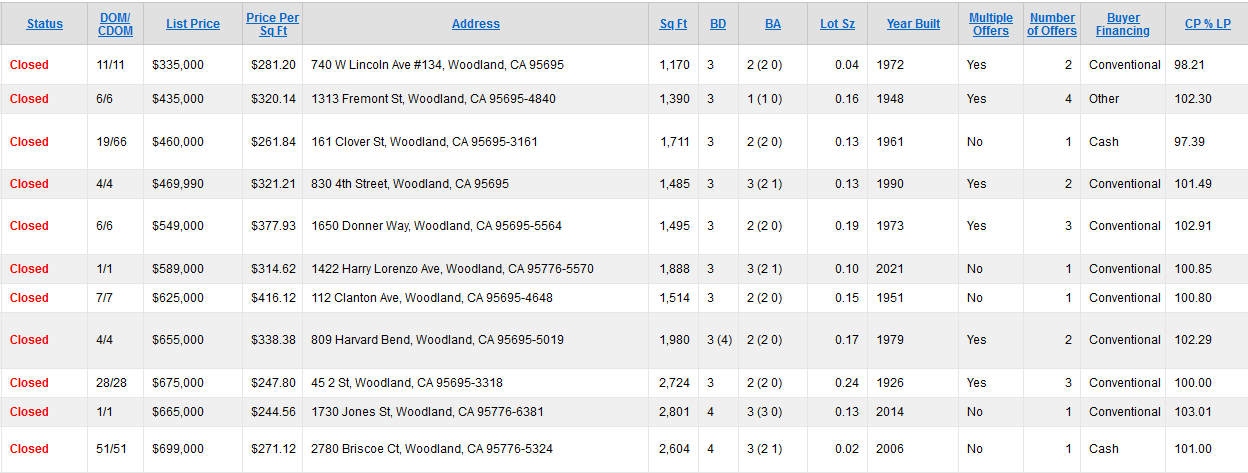
Task: Sort by Lot Sz header
Action: pyautogui.click(x=836, y=24)
